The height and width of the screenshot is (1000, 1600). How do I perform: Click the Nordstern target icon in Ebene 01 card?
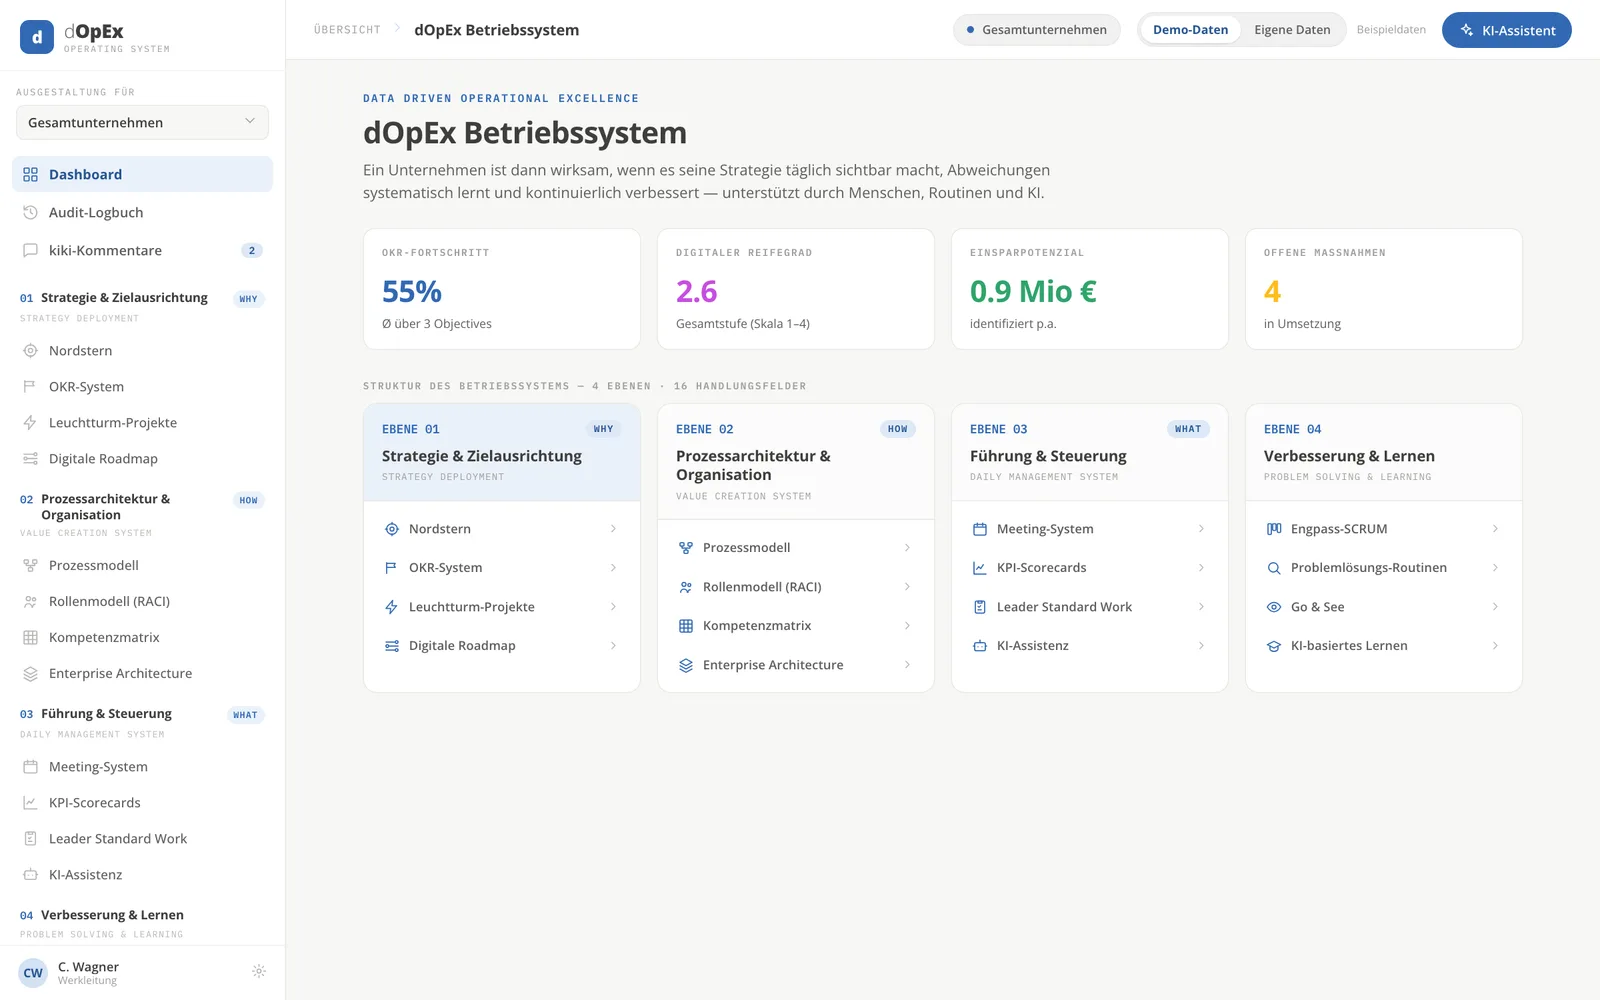(392, 529)
